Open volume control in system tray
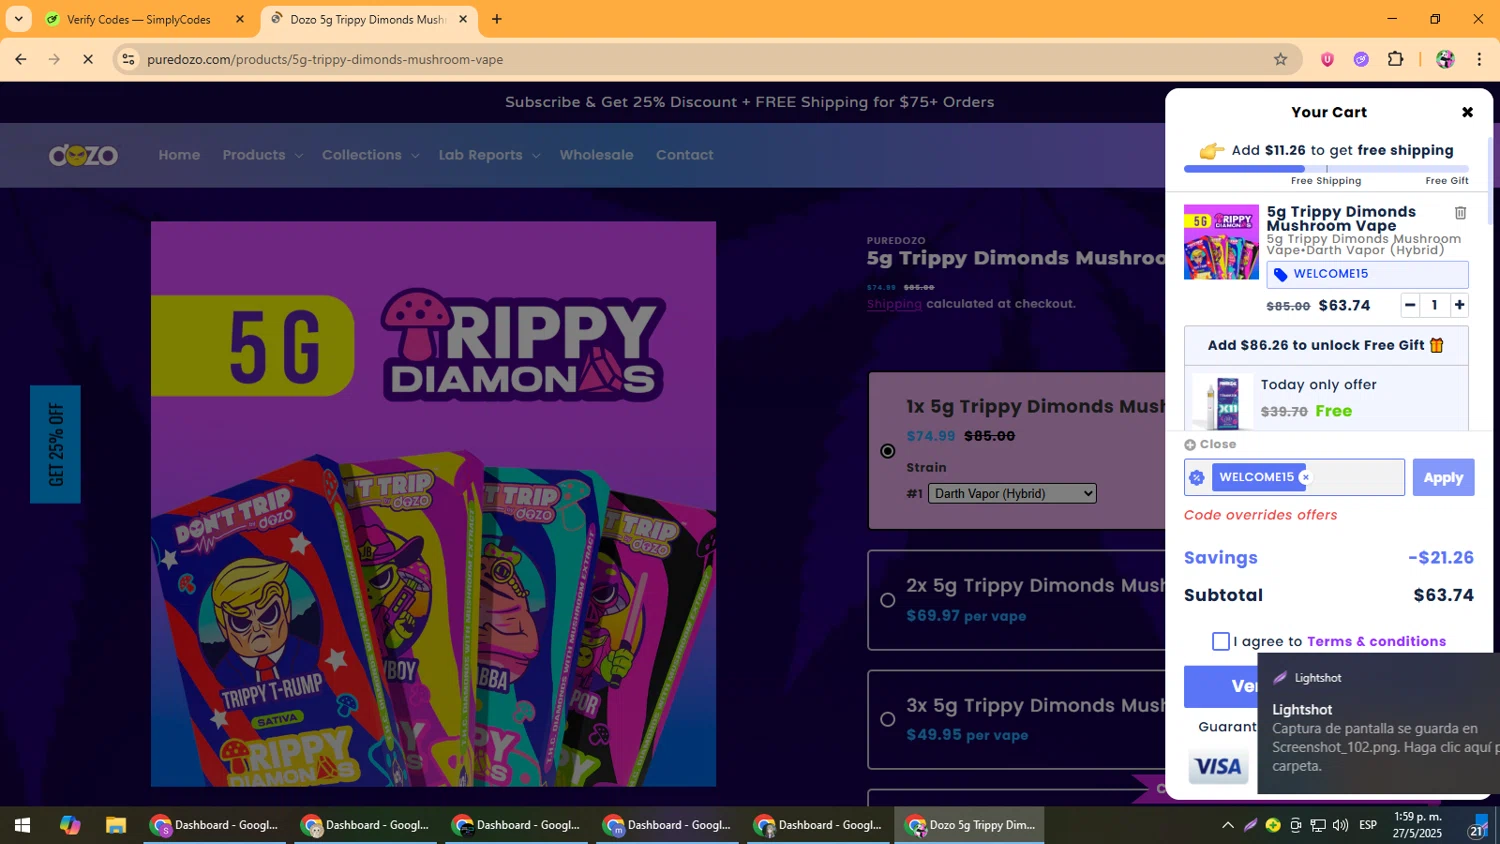The width and height of the screenshot is (1500, 844). click(1340, 825)
